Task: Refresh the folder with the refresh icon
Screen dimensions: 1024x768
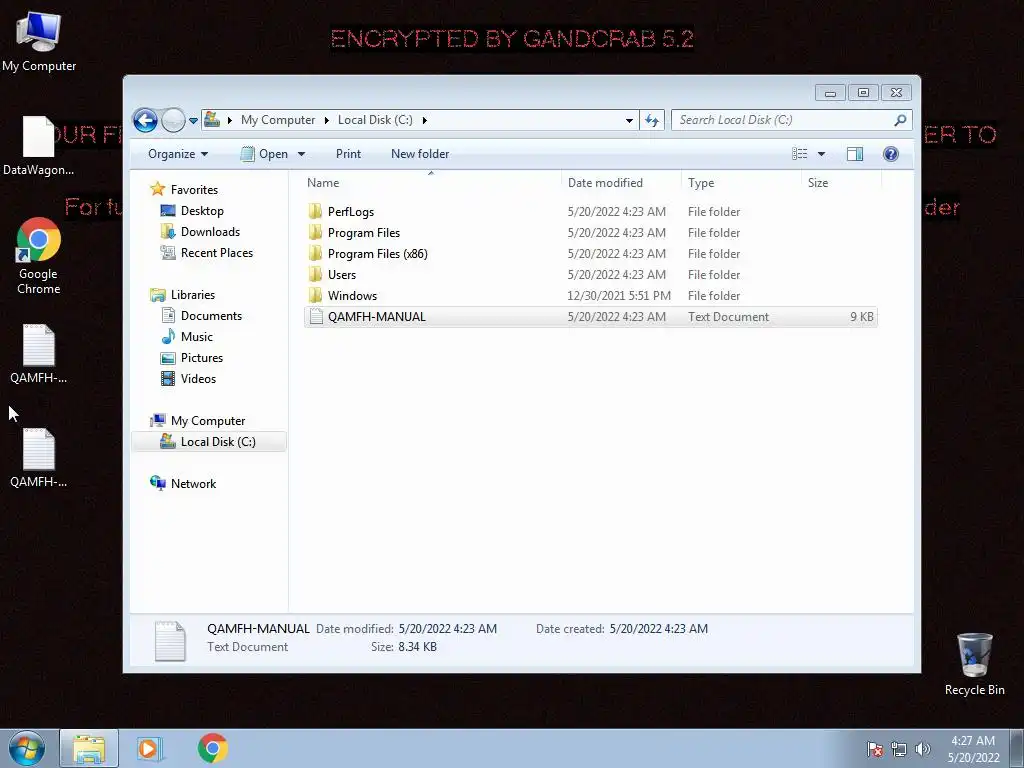Action: point(652,120)
